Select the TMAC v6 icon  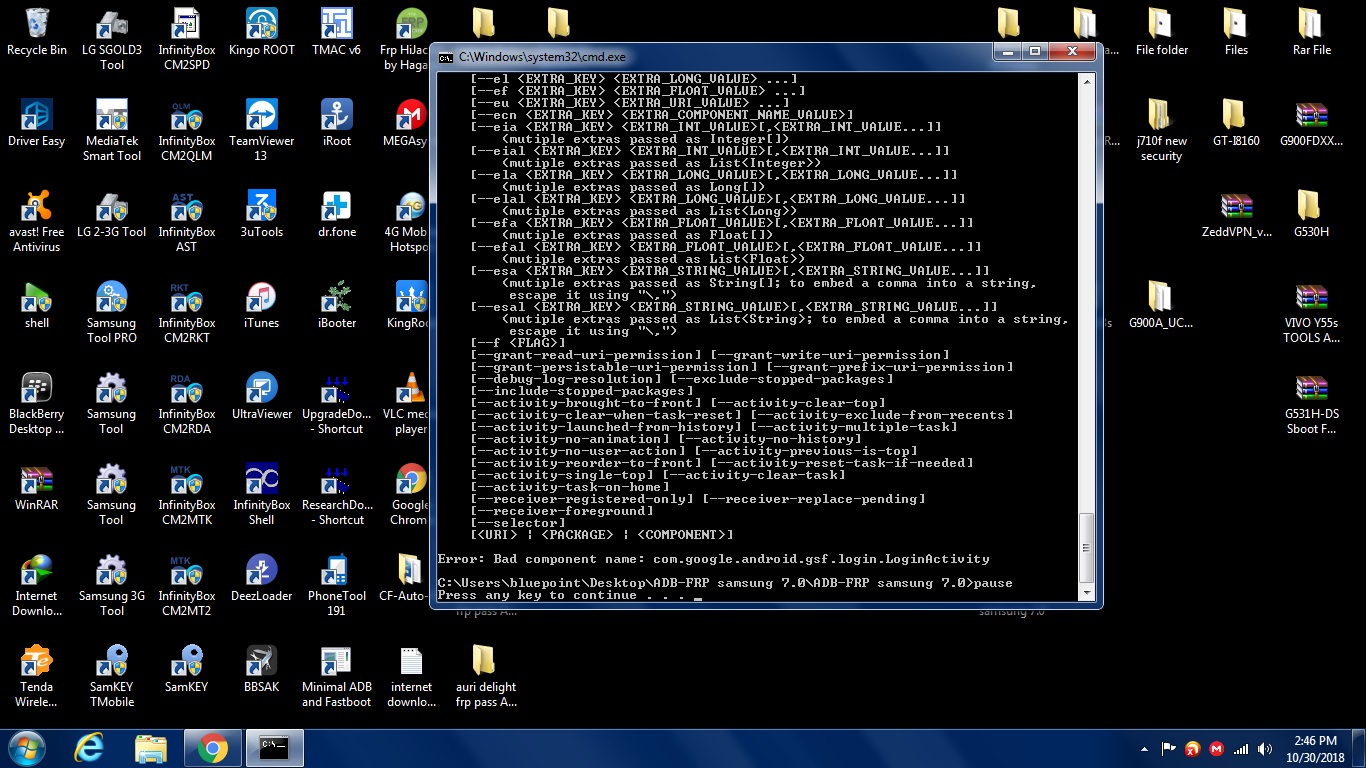336,32
